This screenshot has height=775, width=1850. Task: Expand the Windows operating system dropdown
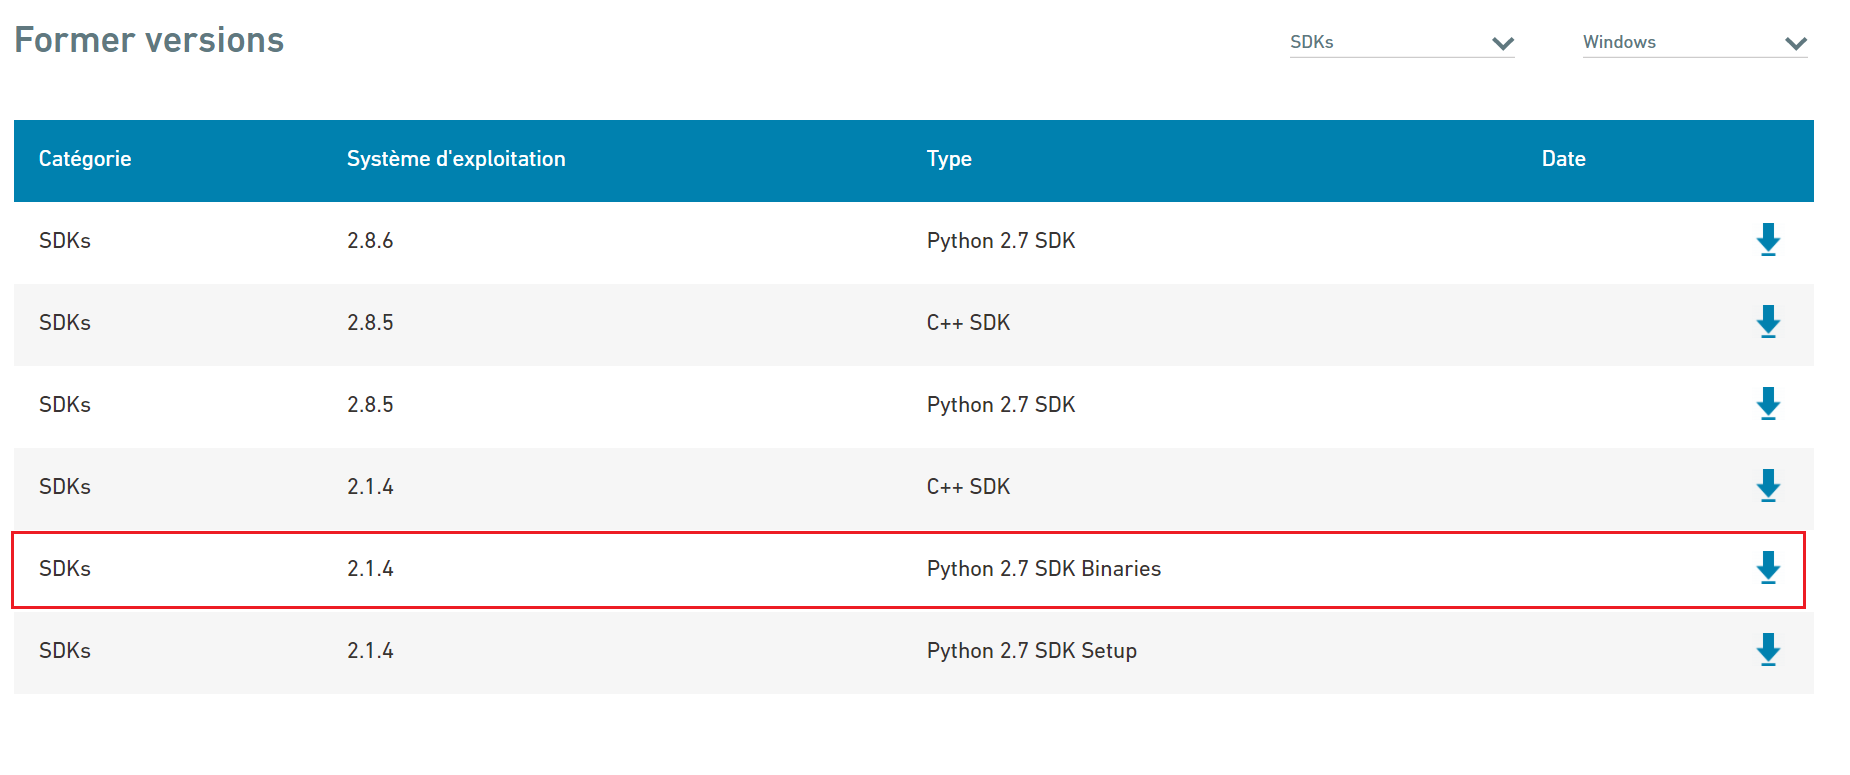(1694, 42)
